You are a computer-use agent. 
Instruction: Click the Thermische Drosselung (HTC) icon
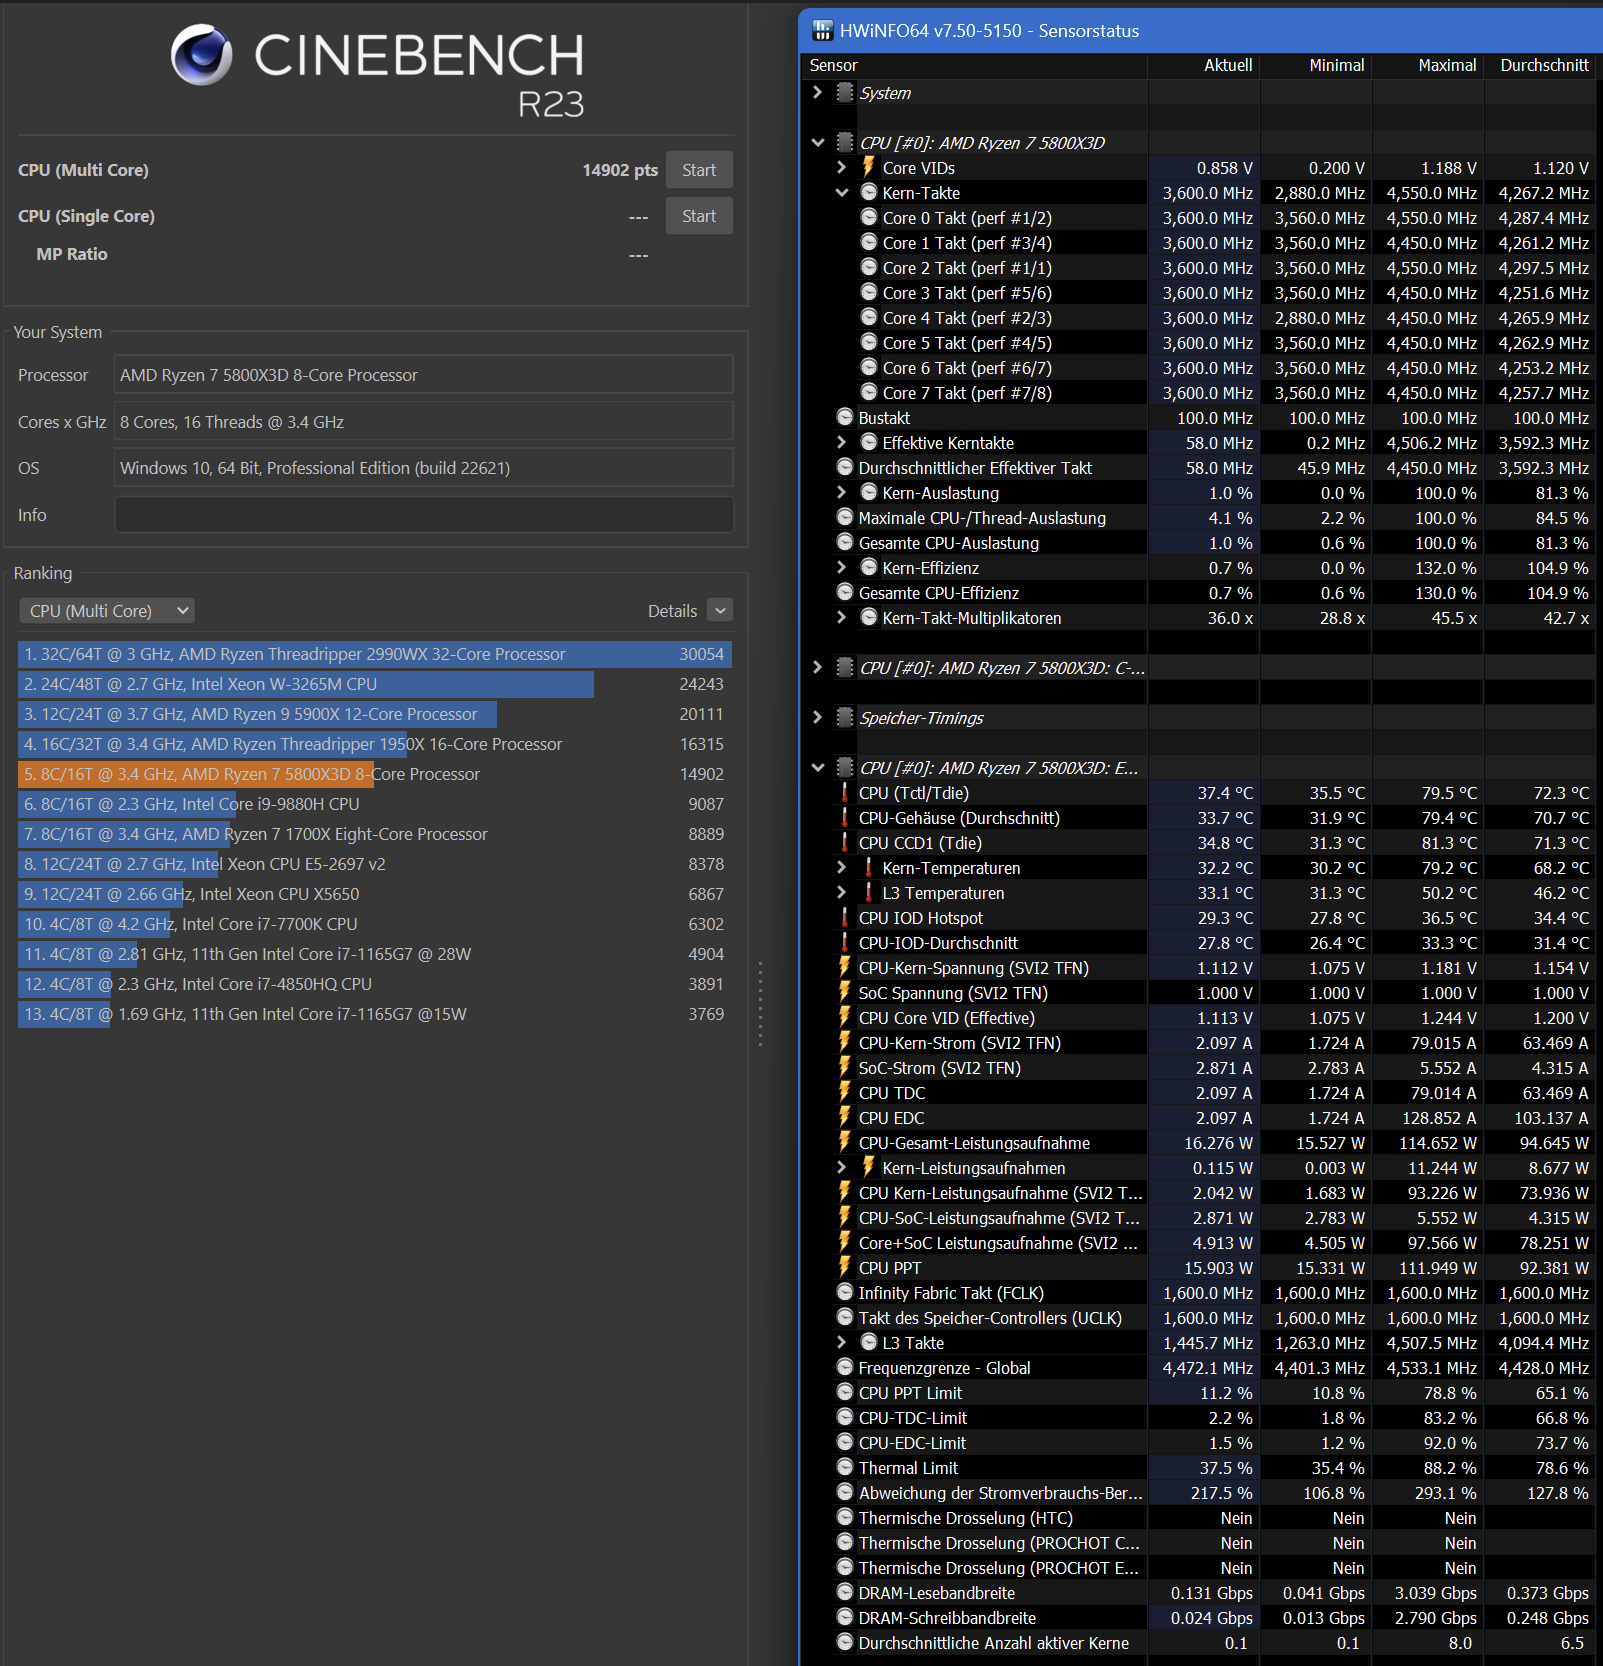[845, 1517]
